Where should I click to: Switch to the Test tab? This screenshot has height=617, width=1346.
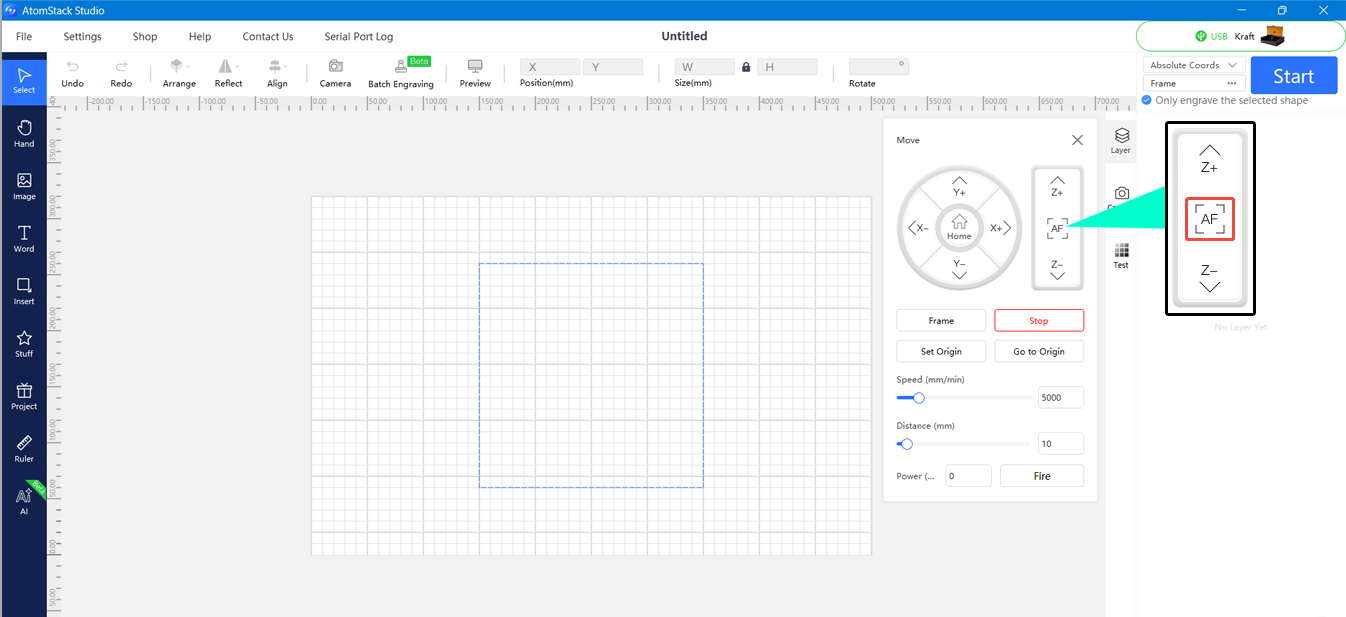(x=1121, y=256)
